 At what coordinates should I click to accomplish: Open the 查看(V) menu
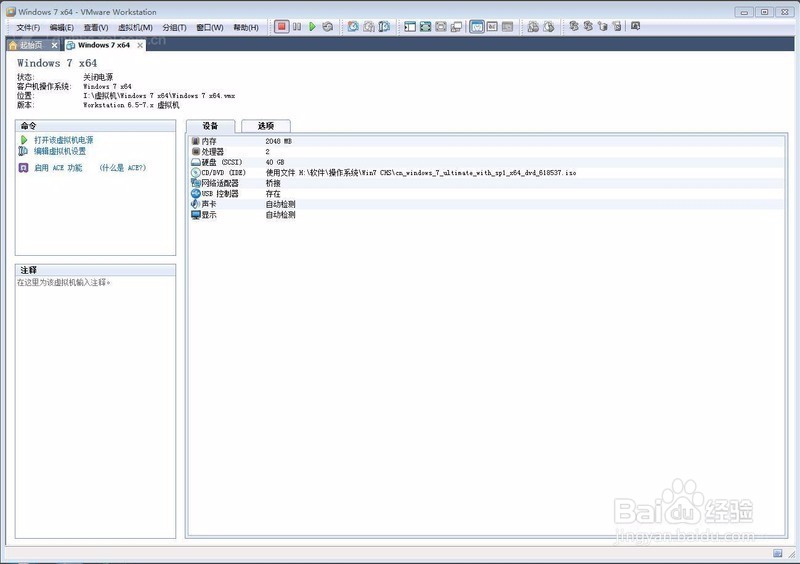coord(96,28)
